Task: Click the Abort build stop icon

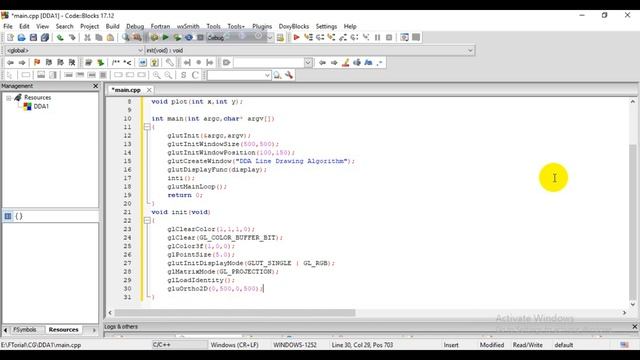Action: pos(200,38)
